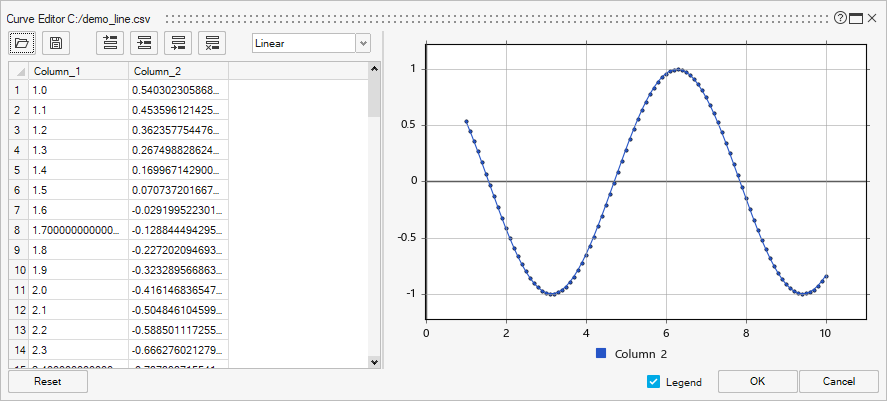Click the blue Column 2 legend swatch
This screenshot has width=887, height=401.
click(x=601, y=354)
